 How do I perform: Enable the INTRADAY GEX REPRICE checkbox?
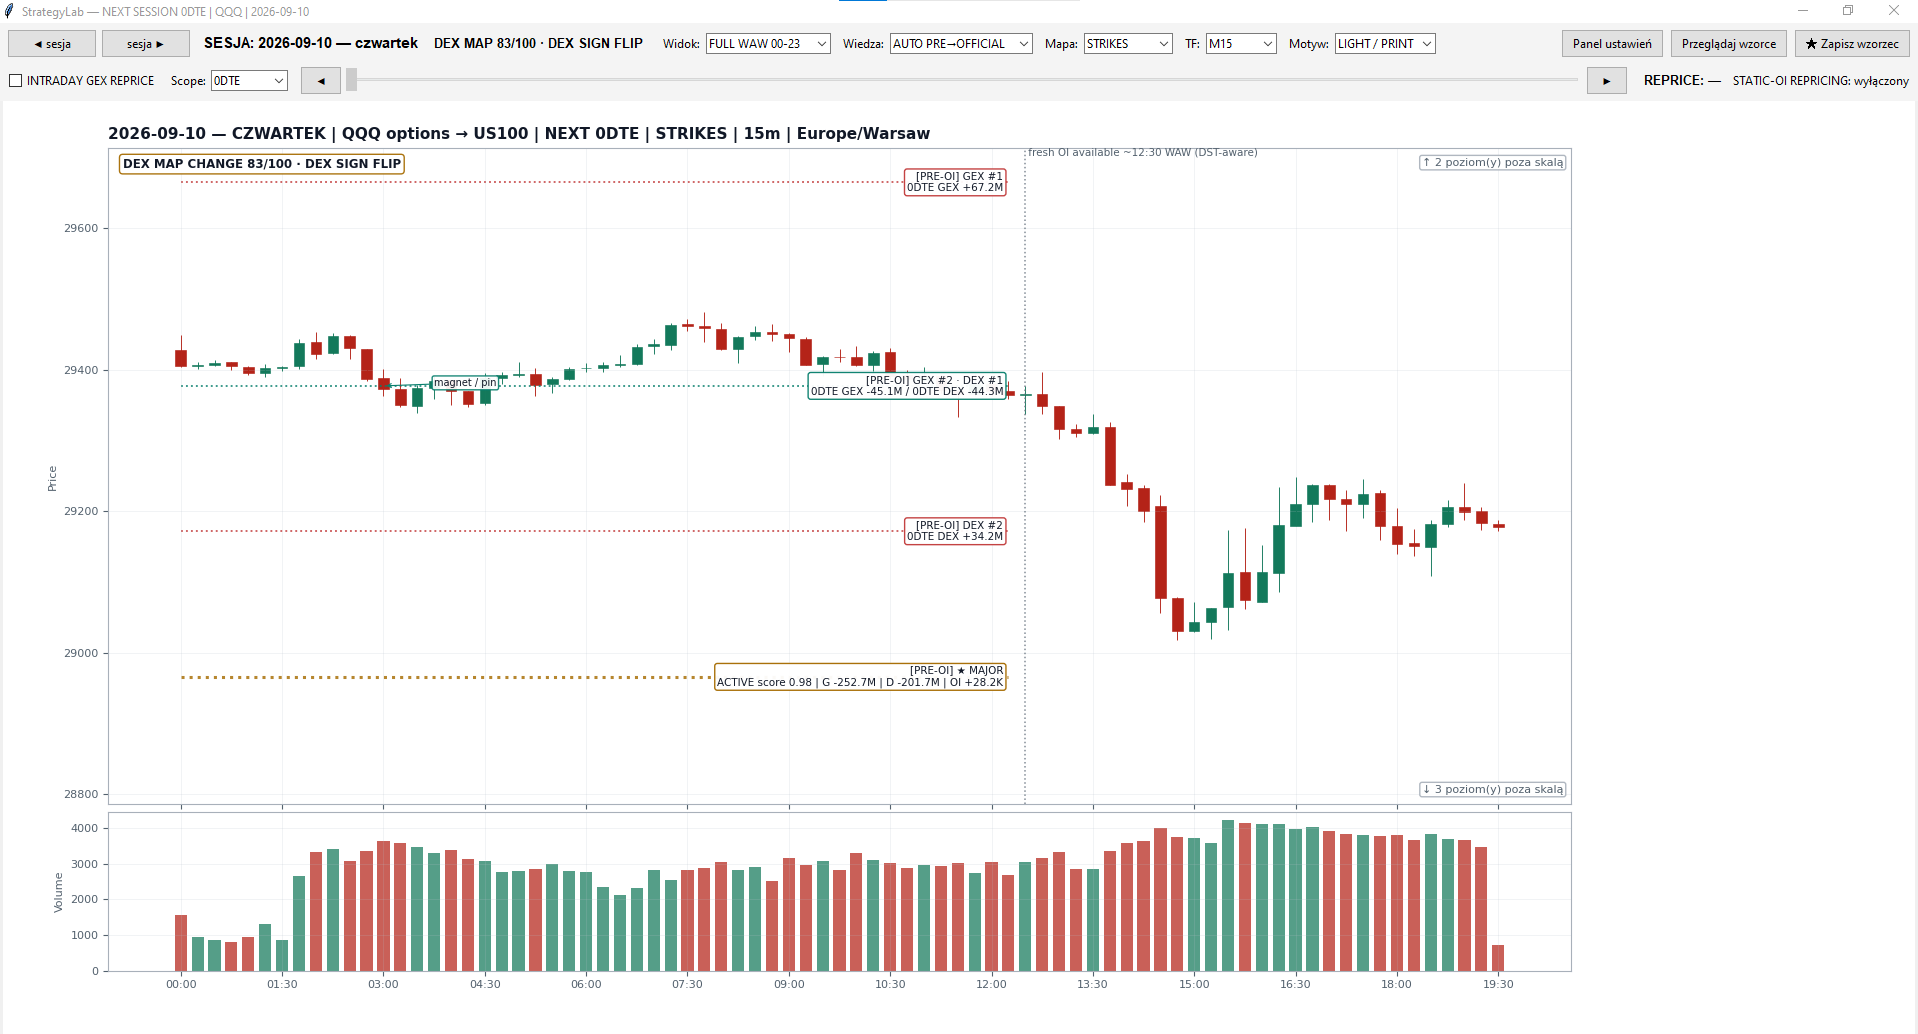[x=16, y=81]
